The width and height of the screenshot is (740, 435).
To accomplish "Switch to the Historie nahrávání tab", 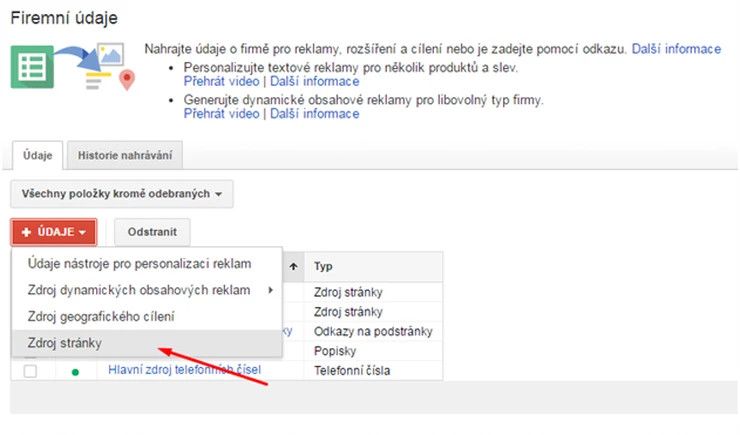I will click(x=125, y=155).
